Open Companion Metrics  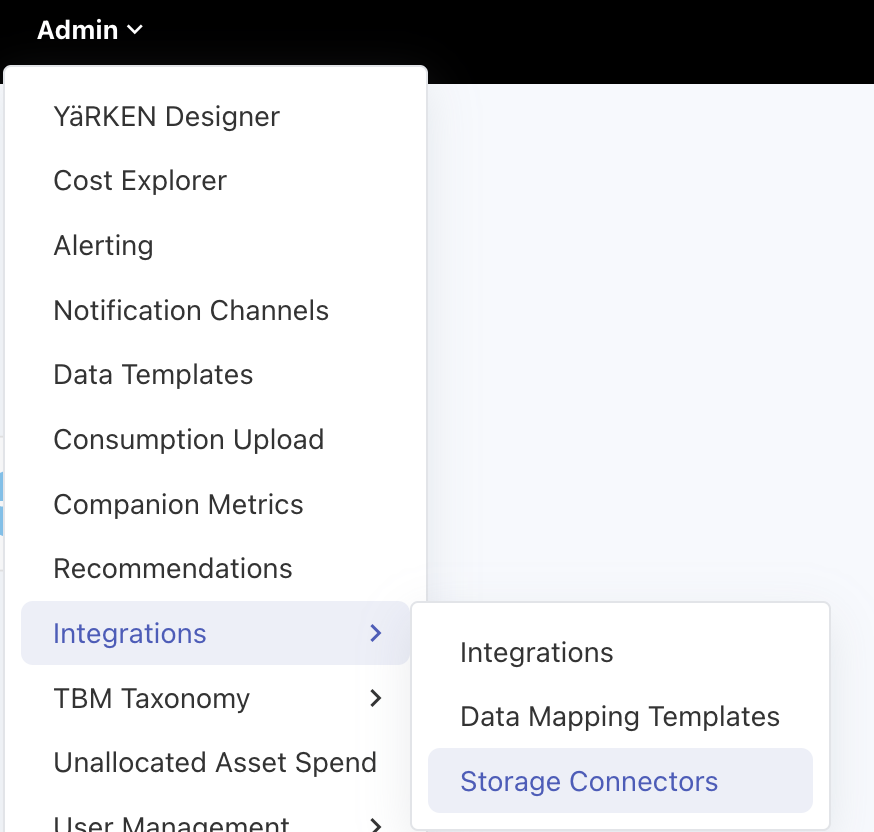(178, 505)
